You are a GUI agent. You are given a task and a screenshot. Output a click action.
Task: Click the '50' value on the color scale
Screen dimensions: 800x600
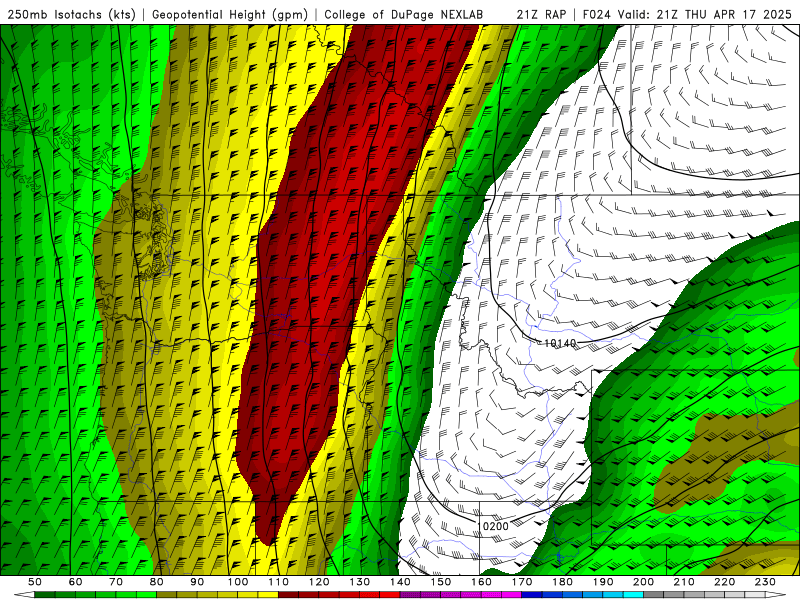tap(35, 582)
